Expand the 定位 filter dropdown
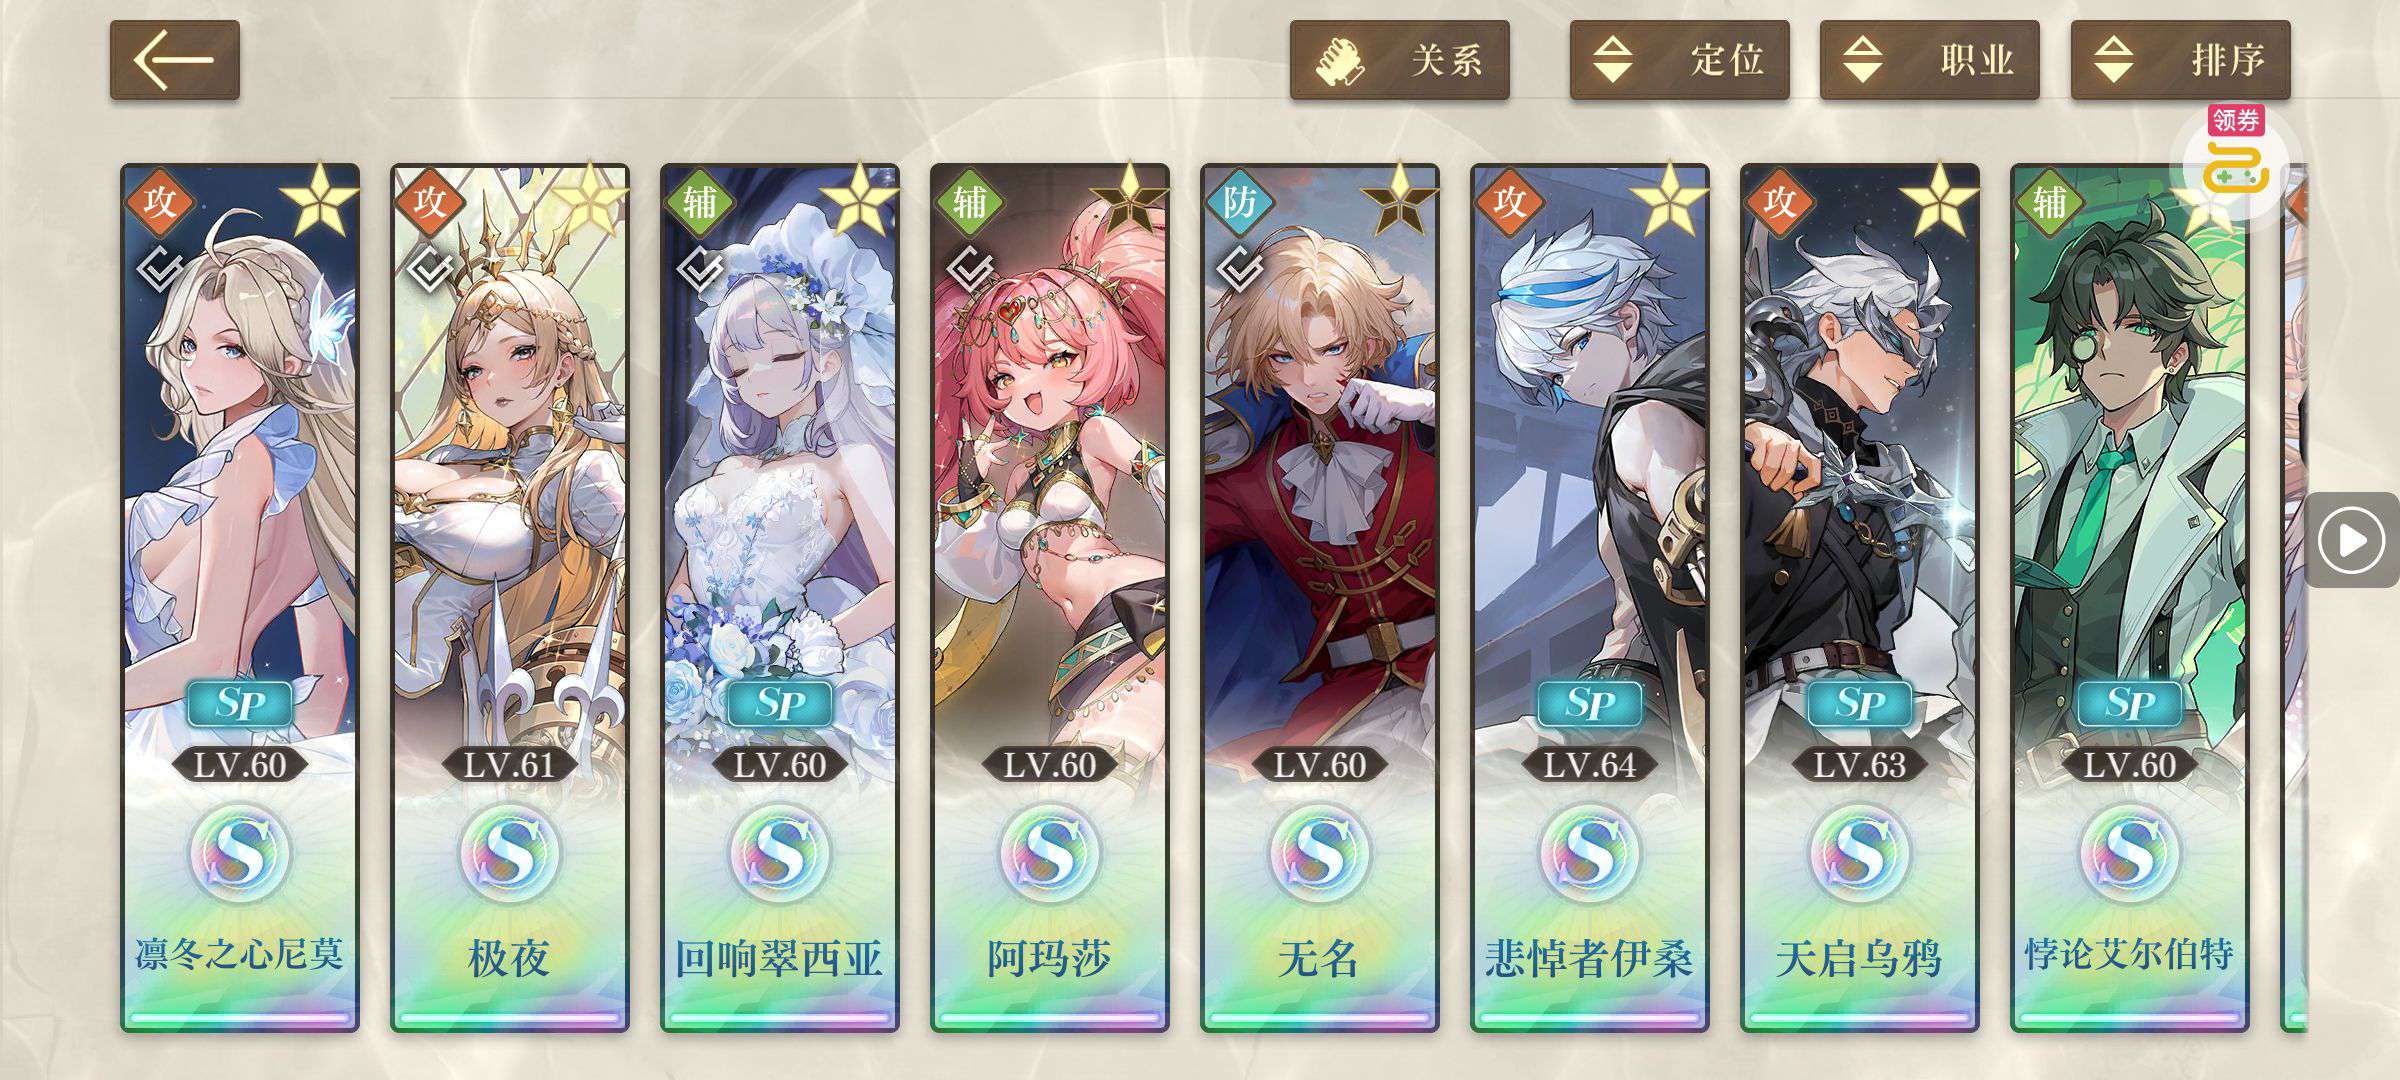 (x=1679, y=60)
